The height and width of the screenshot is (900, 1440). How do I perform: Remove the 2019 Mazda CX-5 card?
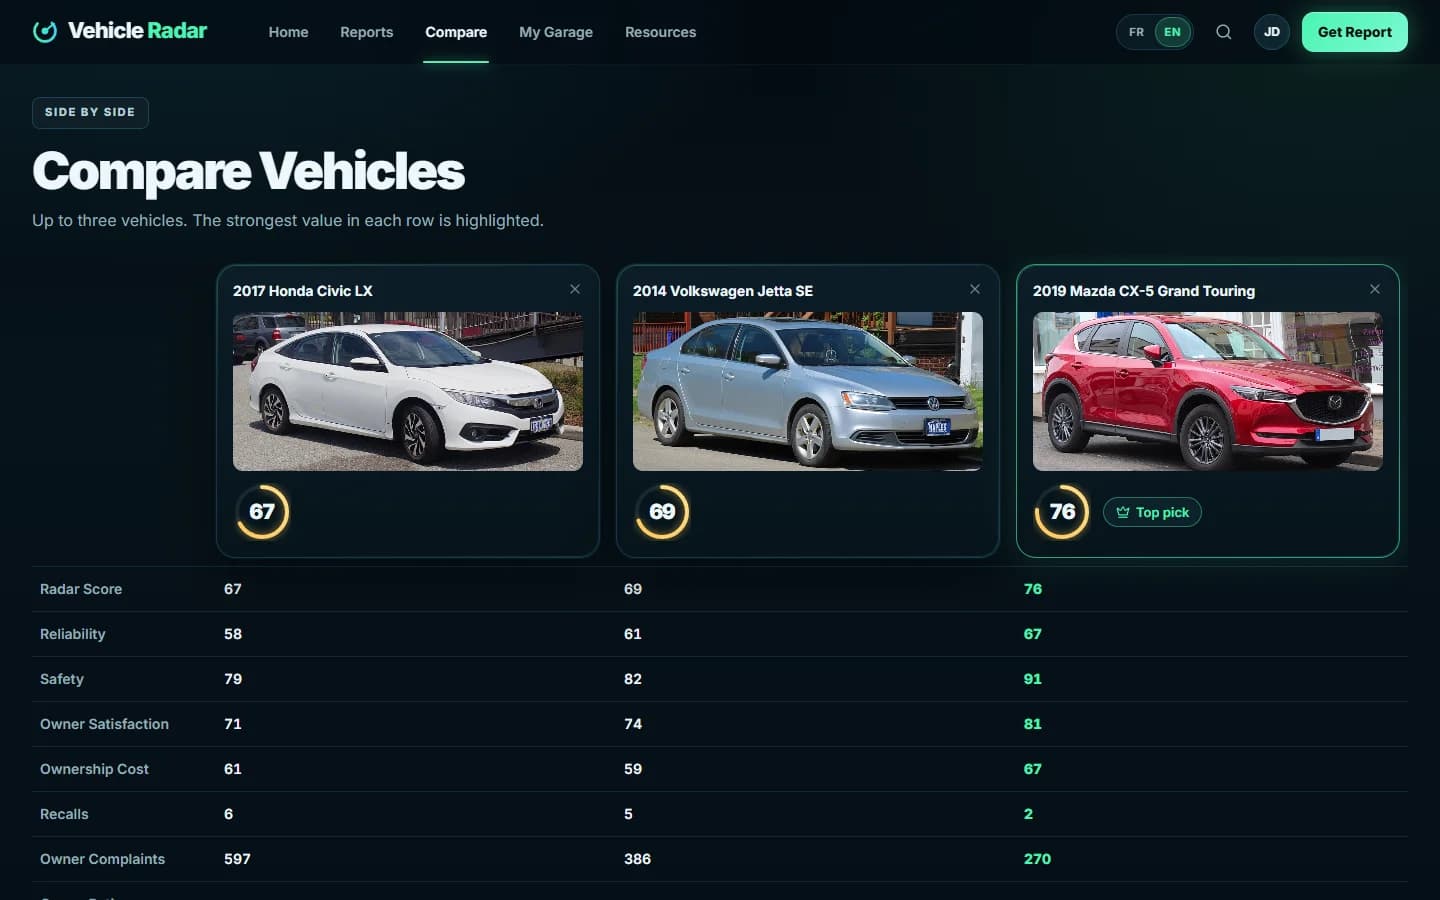click(1375, 289)
